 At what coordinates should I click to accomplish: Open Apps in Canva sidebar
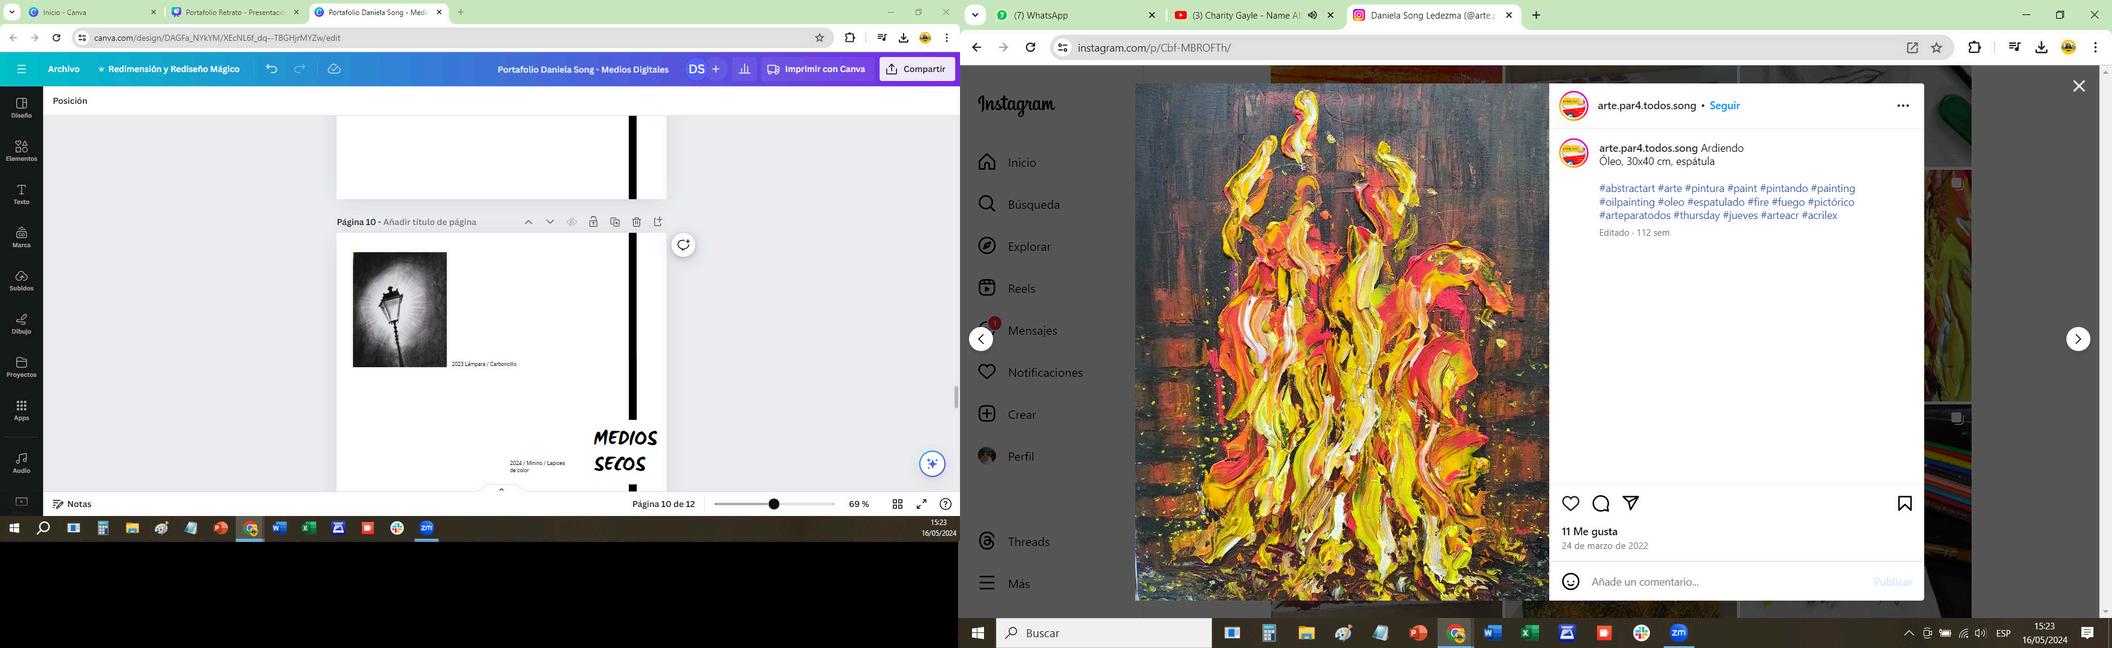tap(21, 410)
